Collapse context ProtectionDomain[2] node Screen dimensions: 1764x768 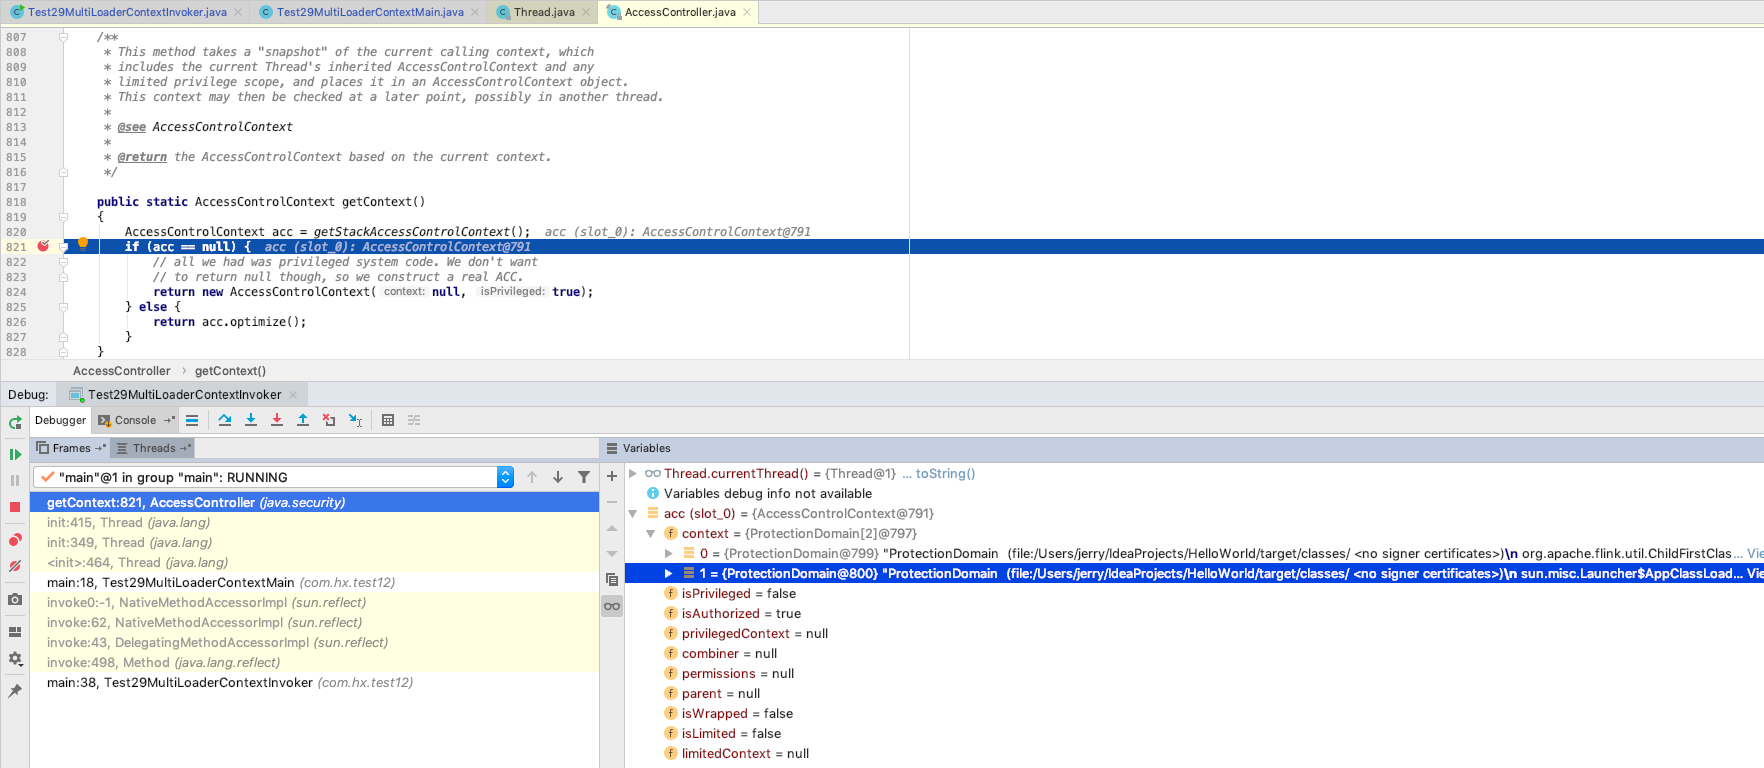click(650, 533)
